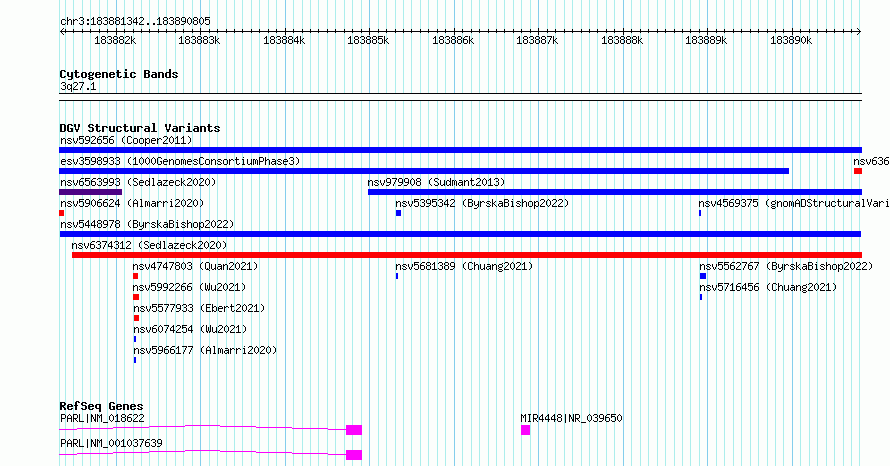
Task: Open nsv4747803 (Quan2021) label
Action: click(x=195, y=266)
